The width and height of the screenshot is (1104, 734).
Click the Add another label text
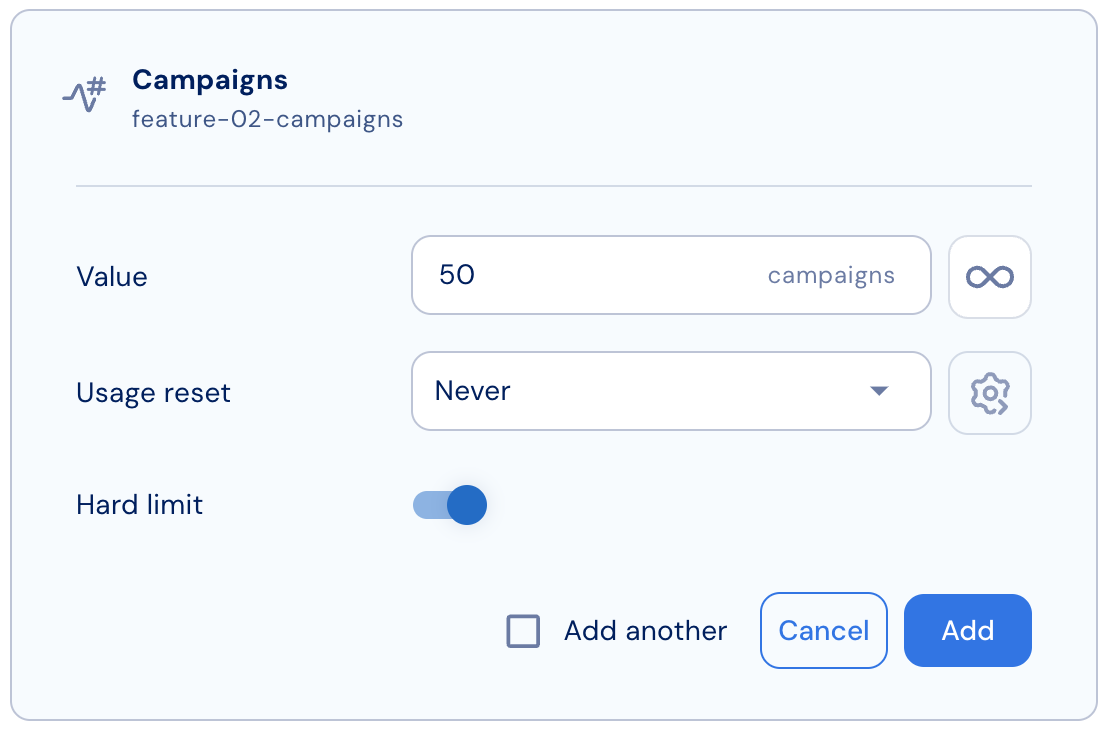[x=645, y=630]
